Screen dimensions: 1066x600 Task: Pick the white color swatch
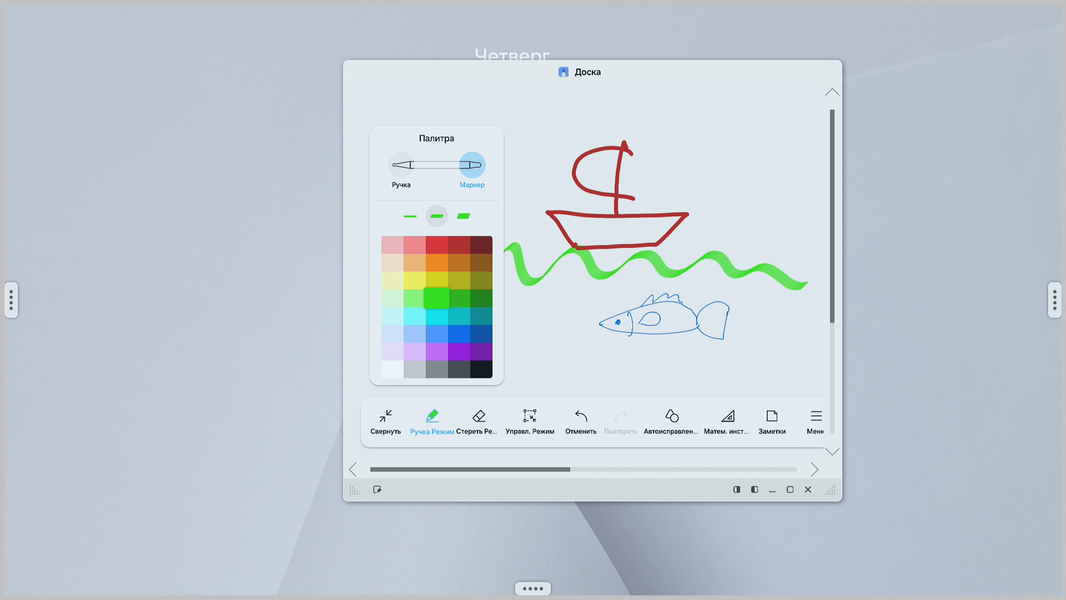click(392, 369)
